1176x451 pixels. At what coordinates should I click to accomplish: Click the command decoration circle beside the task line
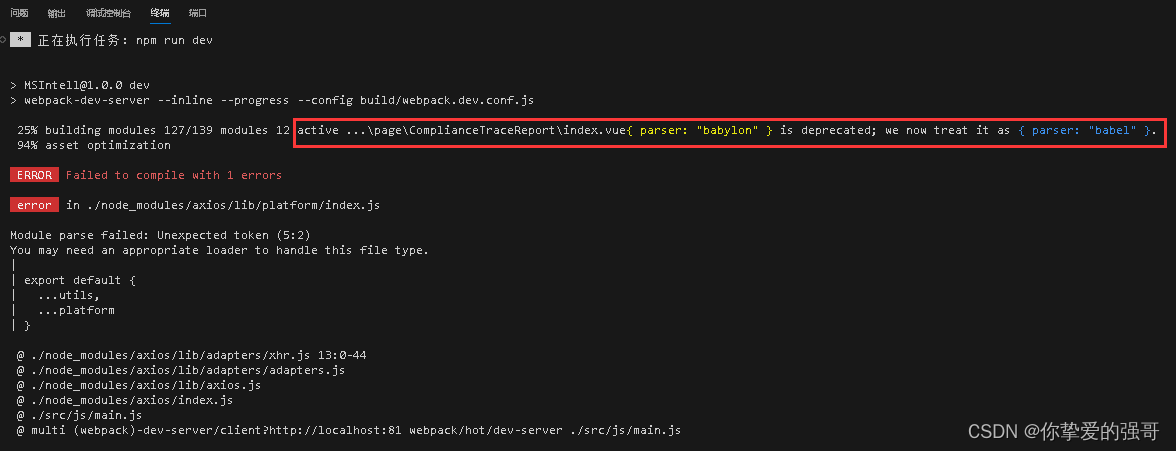pos(3,40)
